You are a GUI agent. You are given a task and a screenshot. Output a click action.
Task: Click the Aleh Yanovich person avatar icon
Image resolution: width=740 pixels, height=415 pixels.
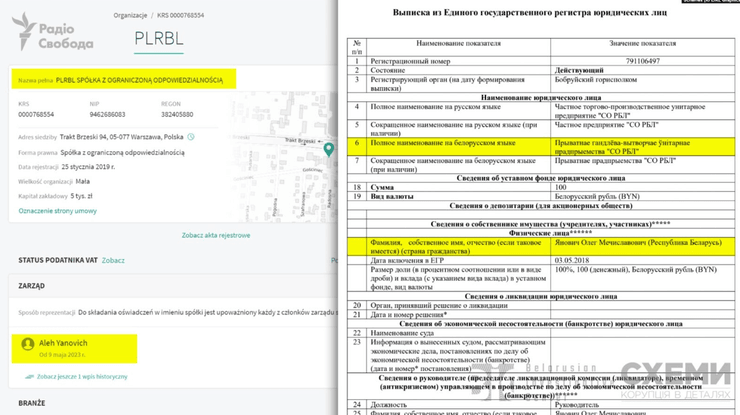28,344
